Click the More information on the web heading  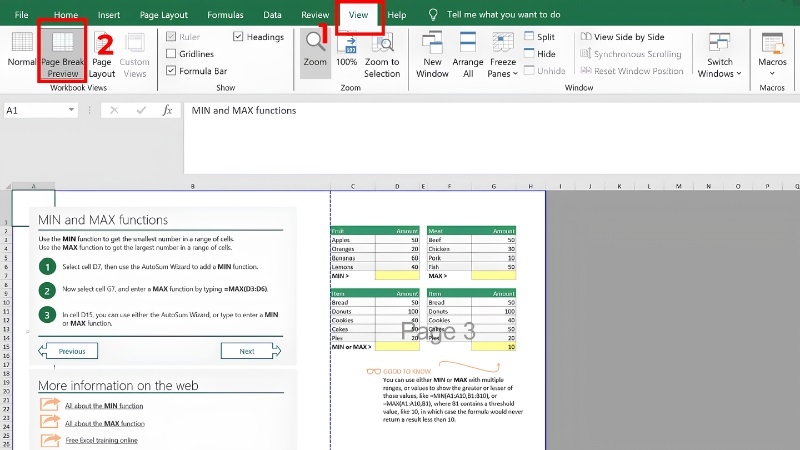[x=118, y=385]
